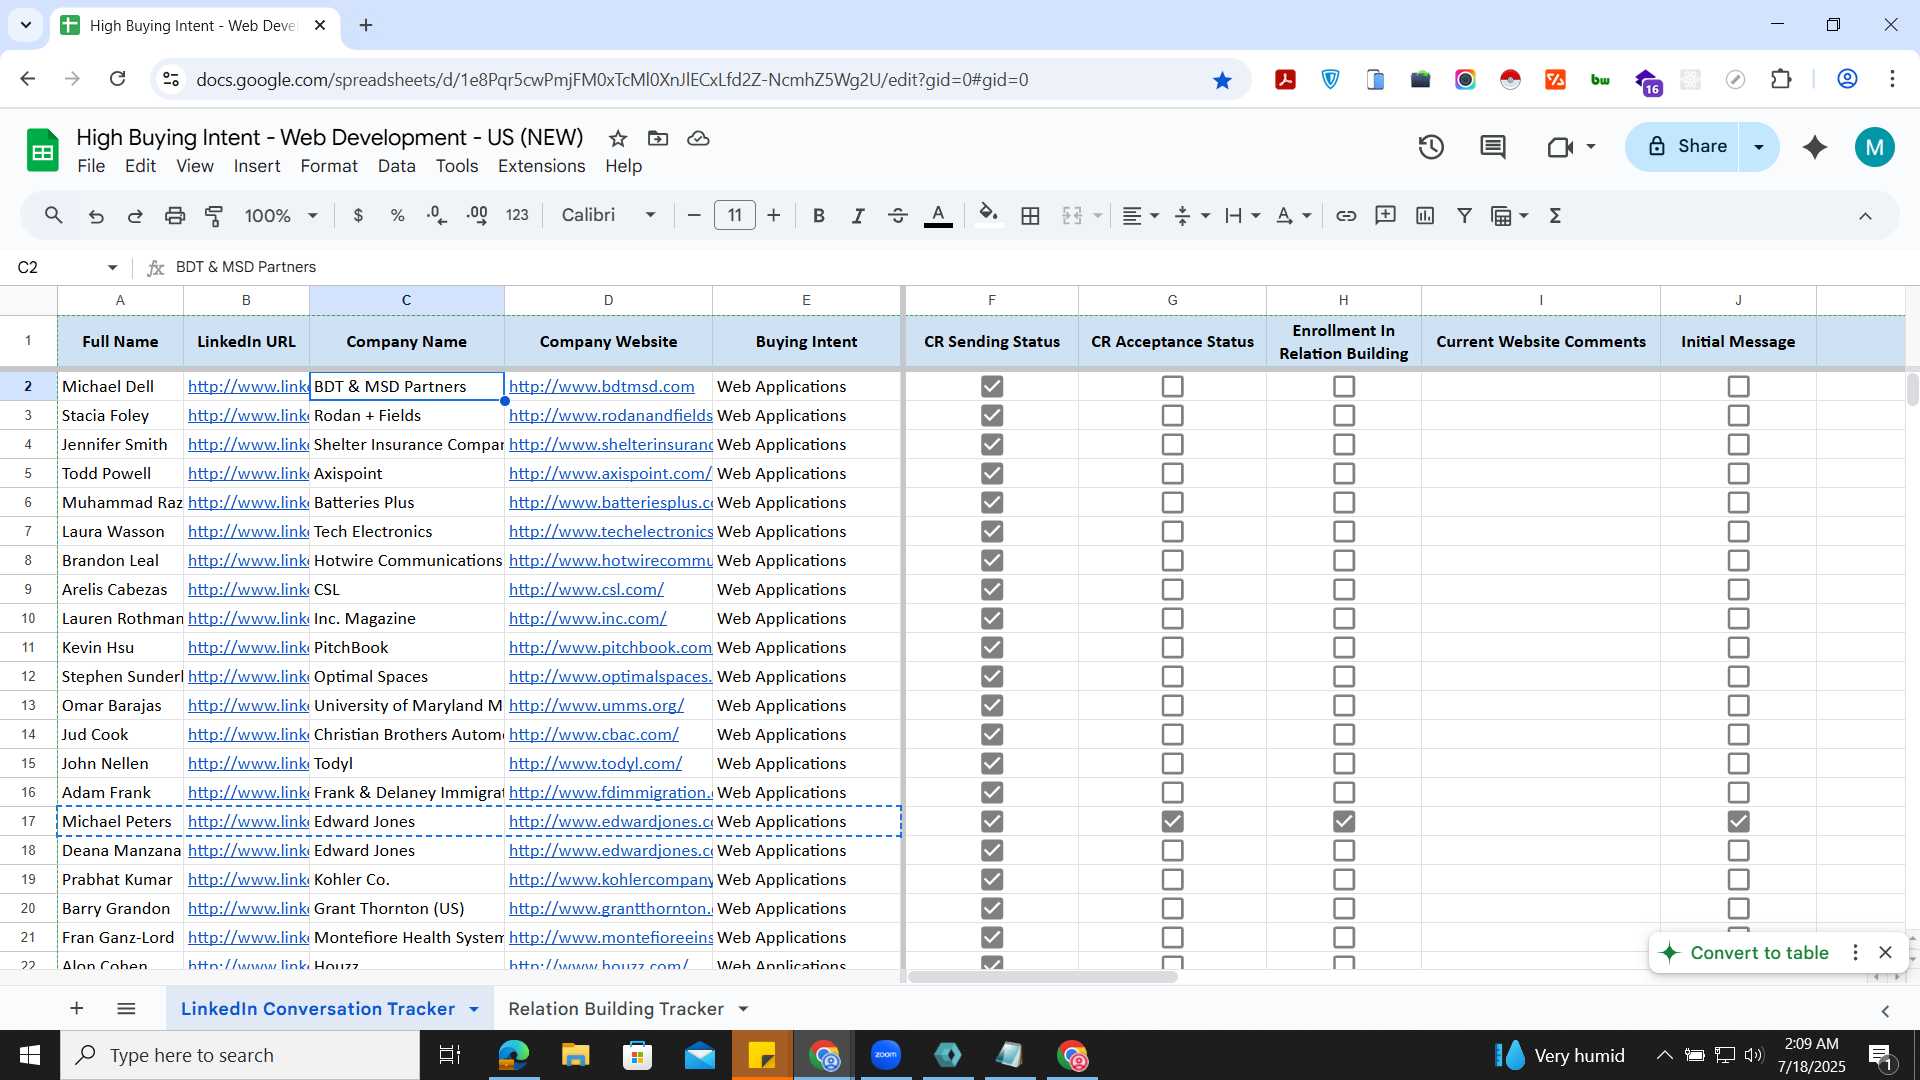This screenshot has width=1920, height=1080.
Task: Open Share options dropdown arrow
Action: pyautogui.click(x=1759, y=147)
